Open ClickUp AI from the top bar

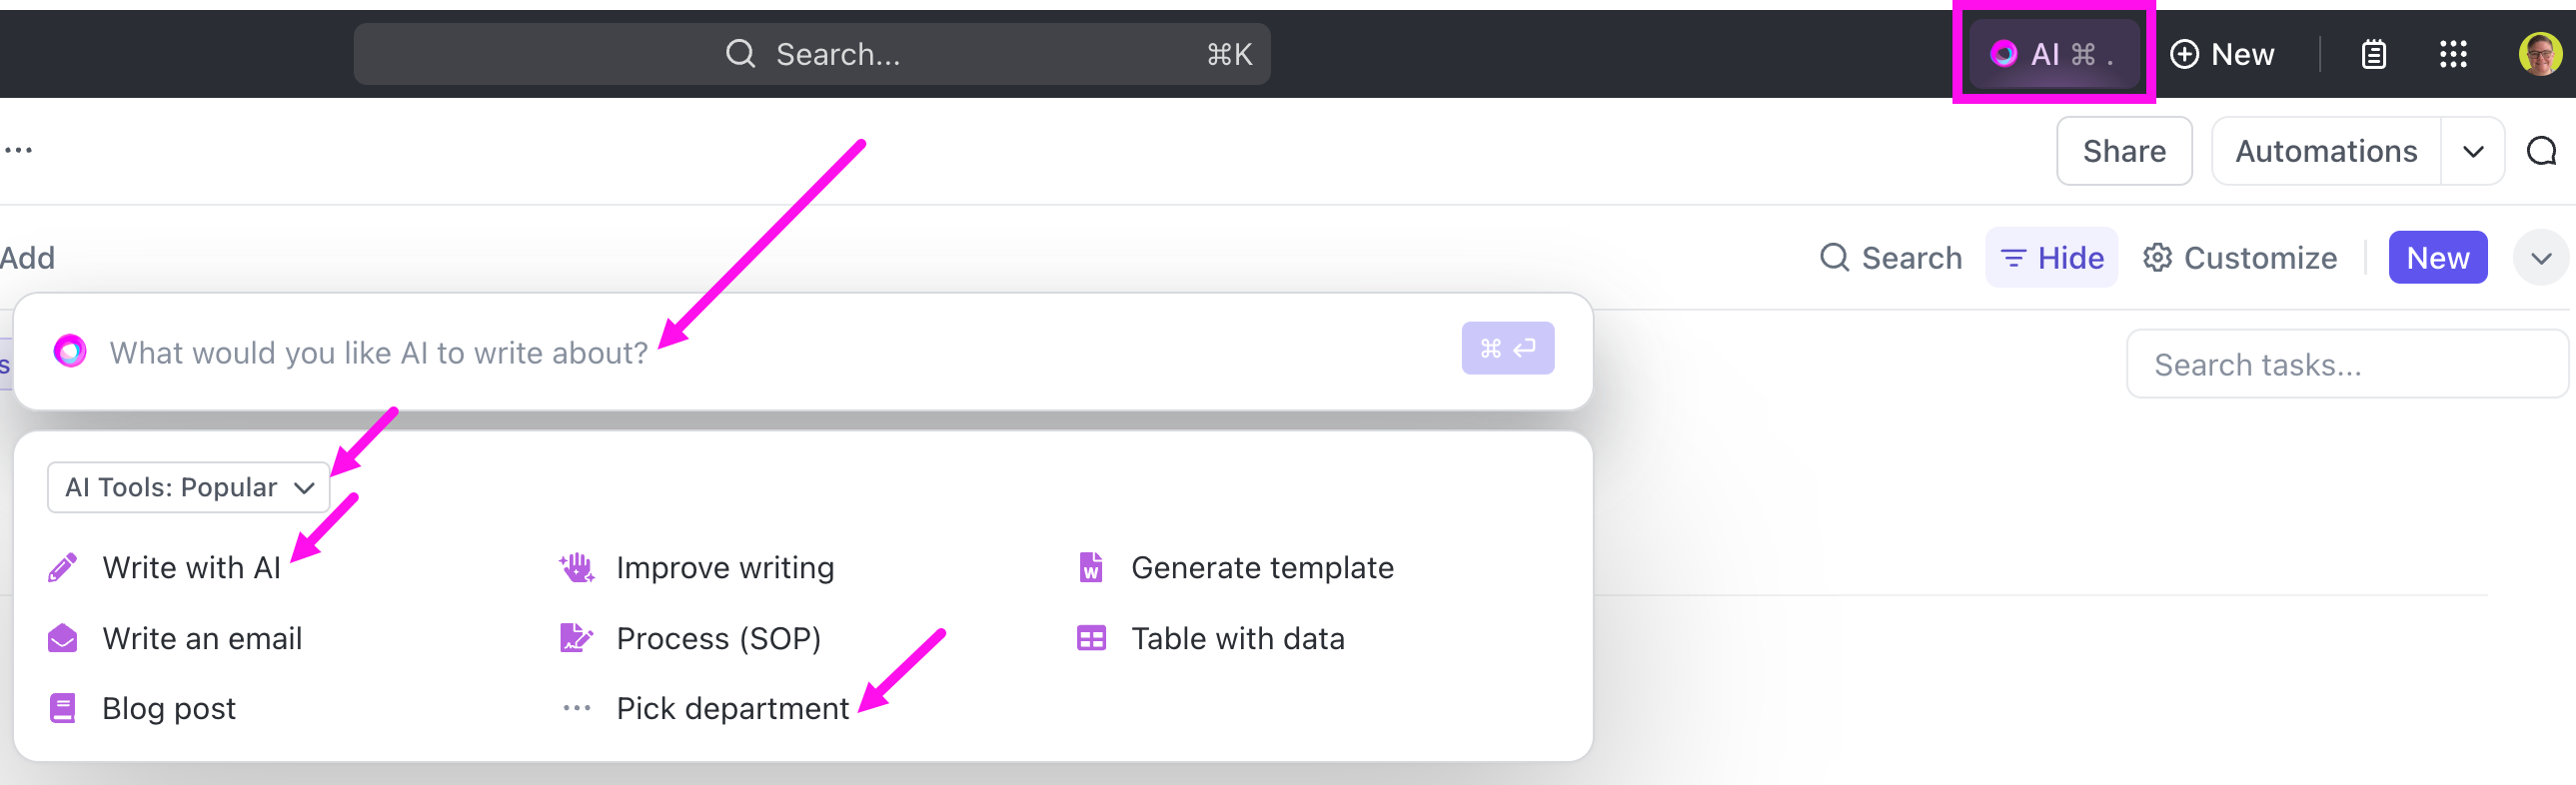coord(2053,53)
